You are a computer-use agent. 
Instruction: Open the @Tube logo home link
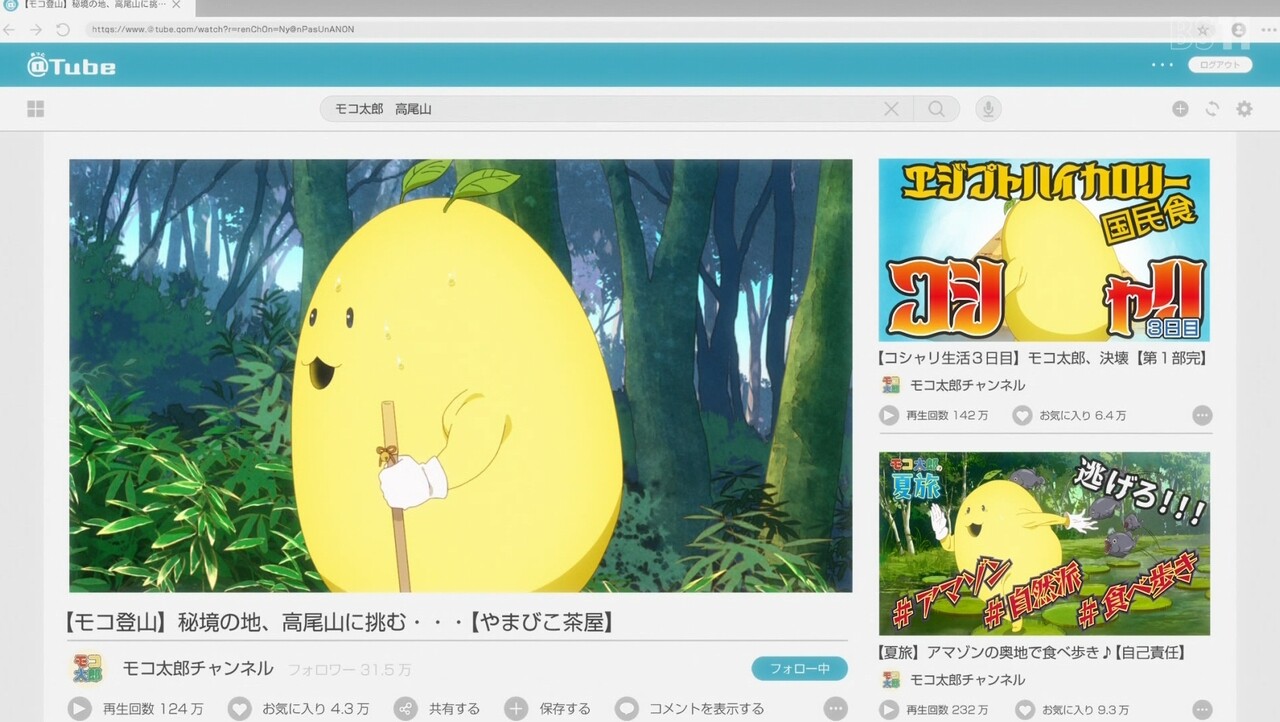tap(72, 66)
